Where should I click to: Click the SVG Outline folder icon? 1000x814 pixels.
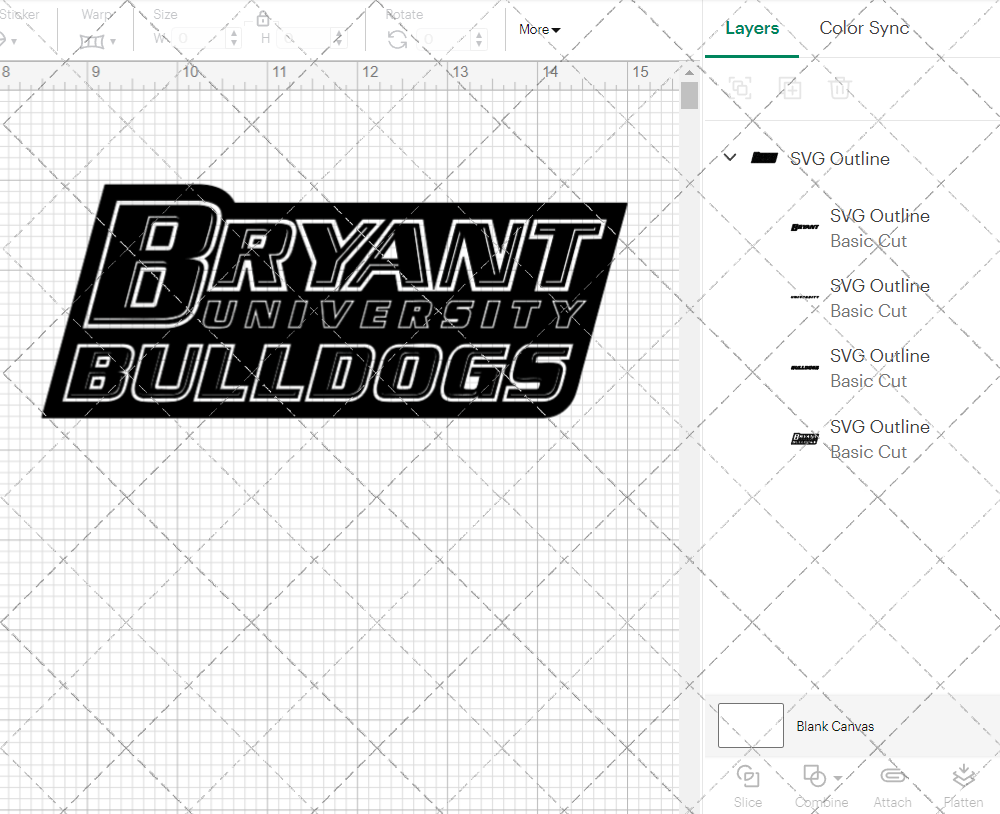tap(764, 158)
